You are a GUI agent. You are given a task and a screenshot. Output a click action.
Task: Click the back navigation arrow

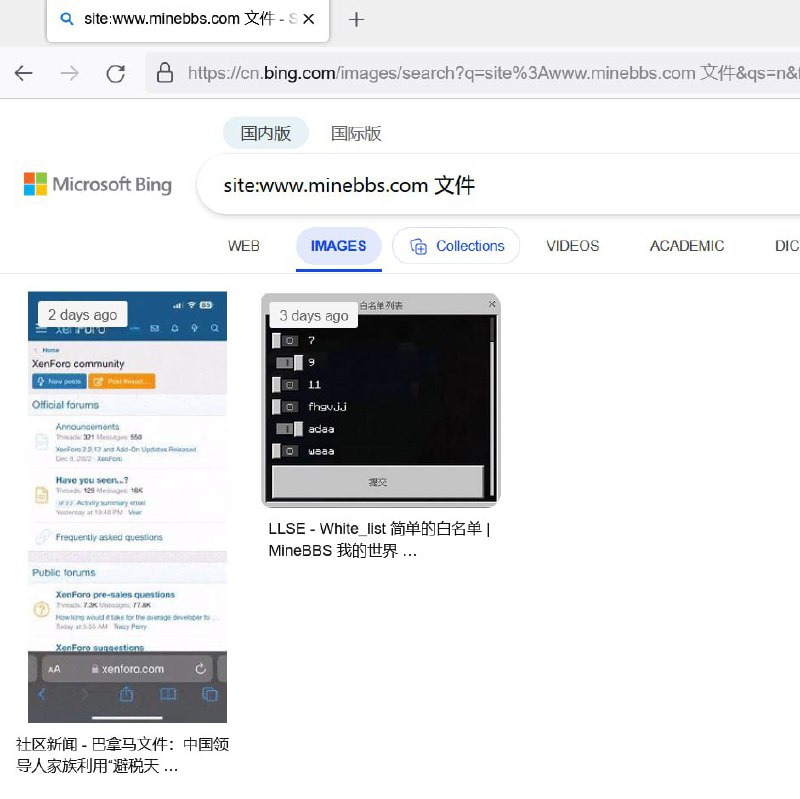click(x=24, y=72)
